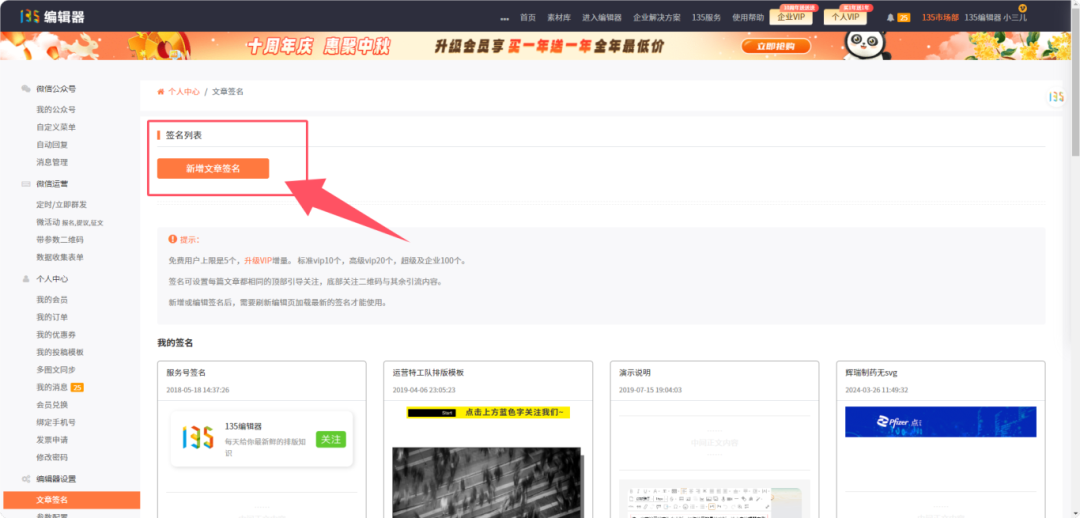Image resolution: width=1080 pixels, height=518 pixels.
Task: Open 会员兑换 in sidebar
Action: (52, 405)
